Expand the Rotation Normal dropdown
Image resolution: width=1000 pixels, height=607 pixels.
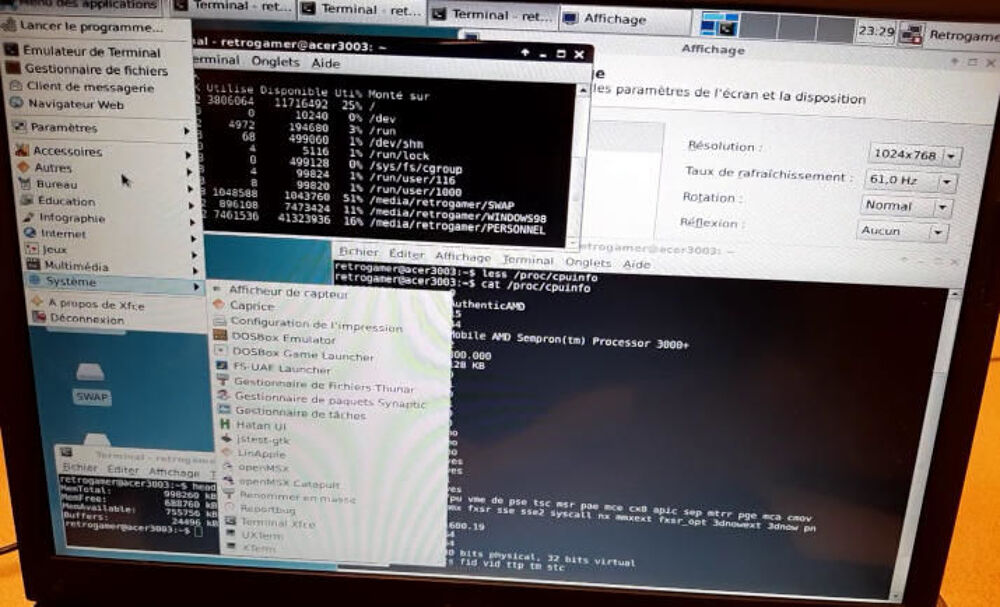(x=906, y=206)
